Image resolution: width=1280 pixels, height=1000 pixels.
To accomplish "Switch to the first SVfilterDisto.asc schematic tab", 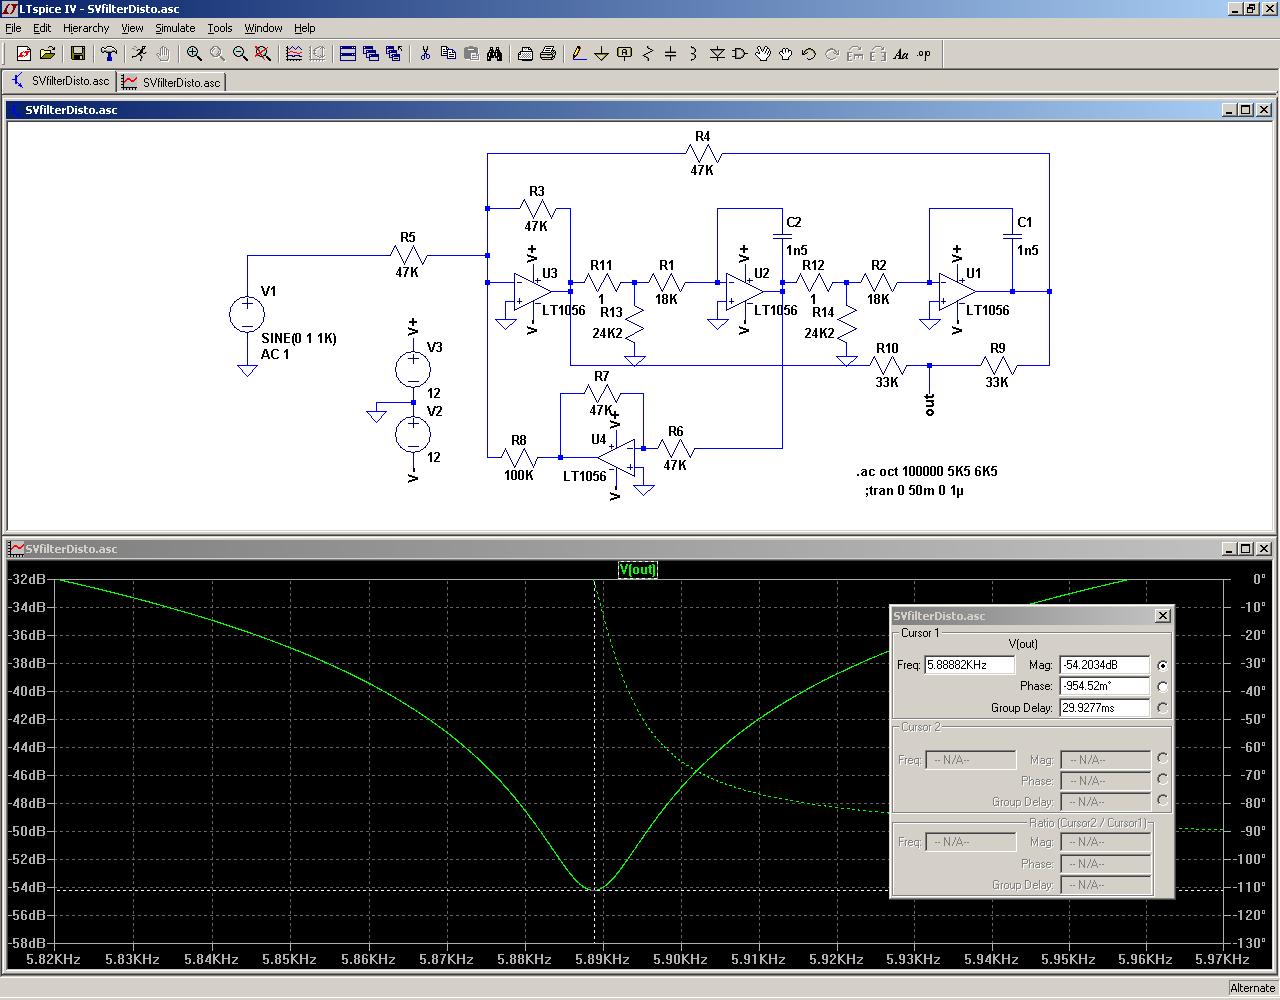I will [60, 81].
